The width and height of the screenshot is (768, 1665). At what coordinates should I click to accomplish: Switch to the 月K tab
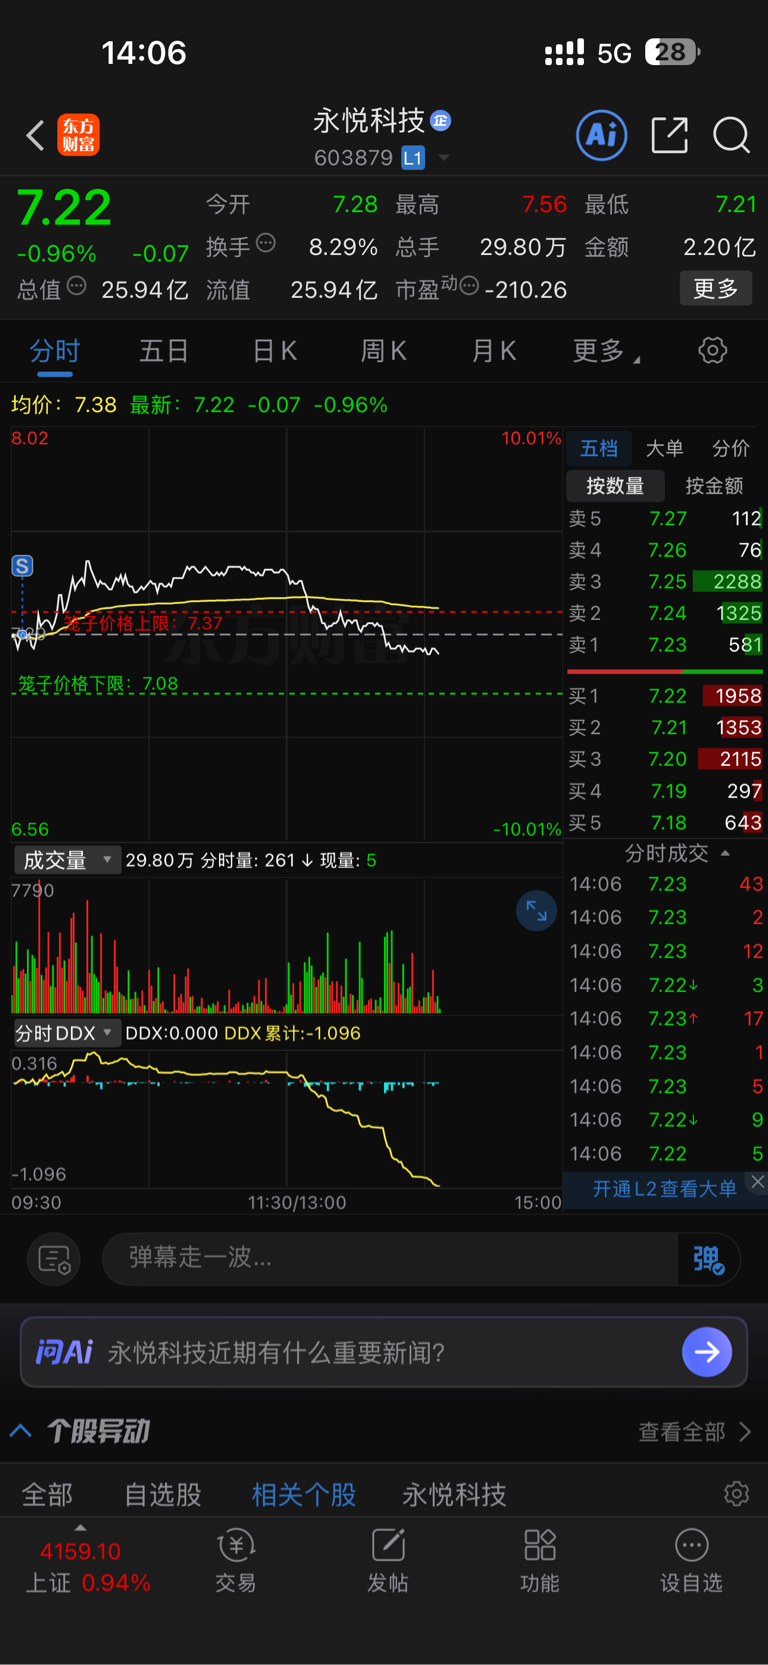(493, 351)
